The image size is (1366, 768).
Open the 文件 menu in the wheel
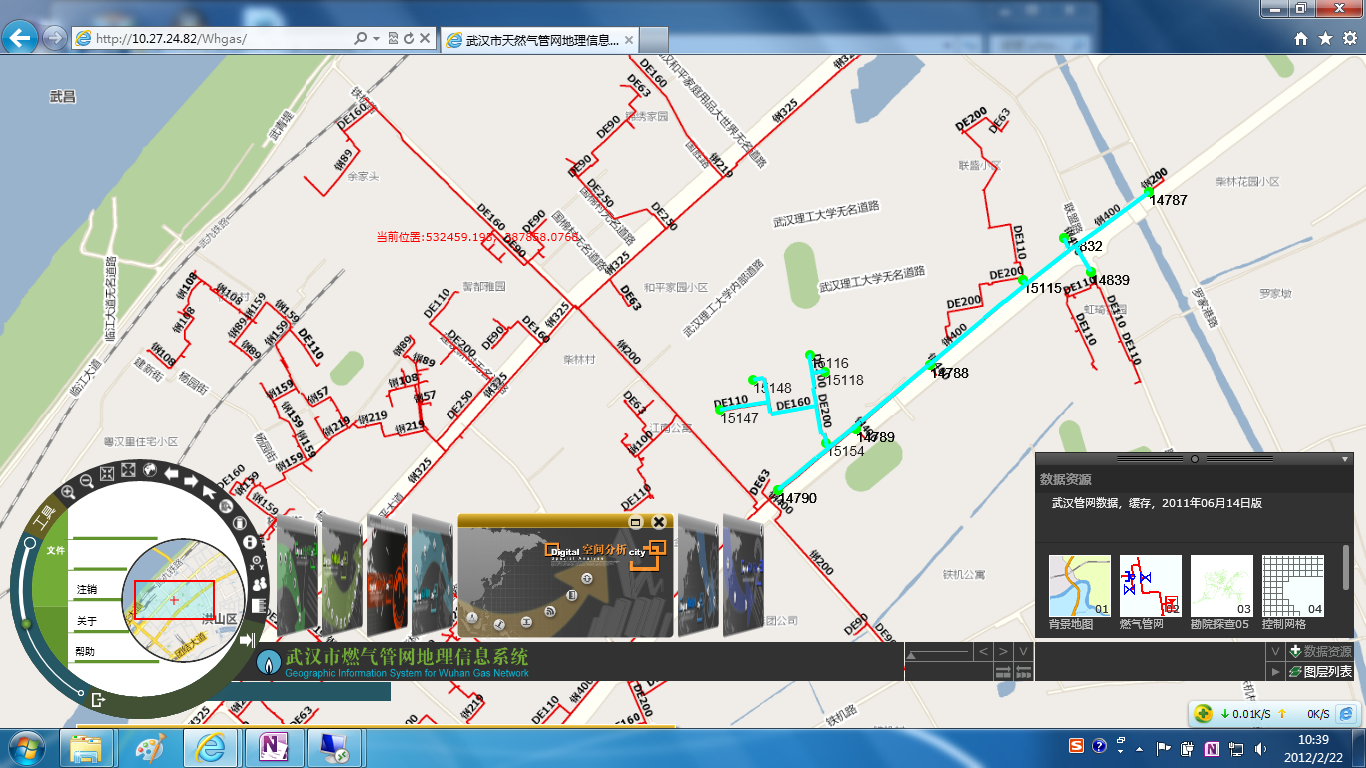pyautogui.click(x=56, y=551)
